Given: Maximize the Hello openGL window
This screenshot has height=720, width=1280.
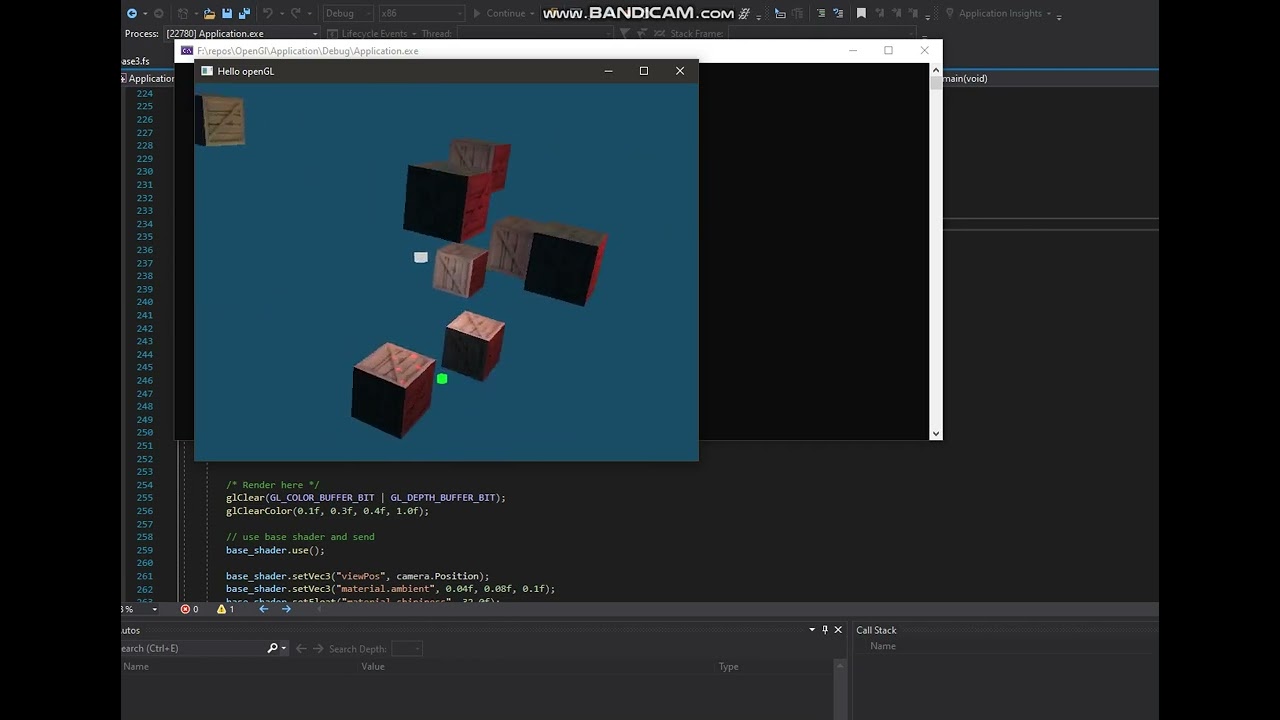Looking at the screenshot, I should point(644,71).
